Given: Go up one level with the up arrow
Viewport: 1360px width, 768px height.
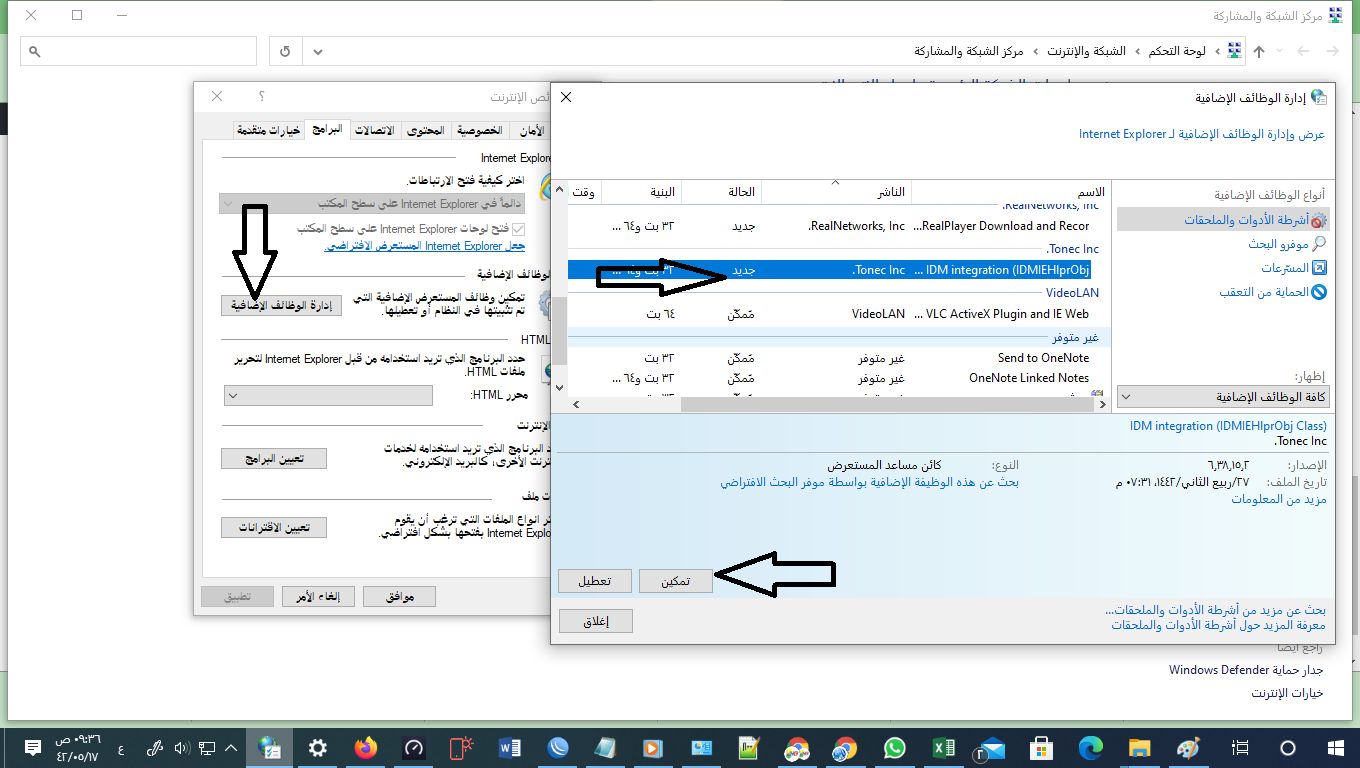Looking at the screenshot, I should point(1259,51).
